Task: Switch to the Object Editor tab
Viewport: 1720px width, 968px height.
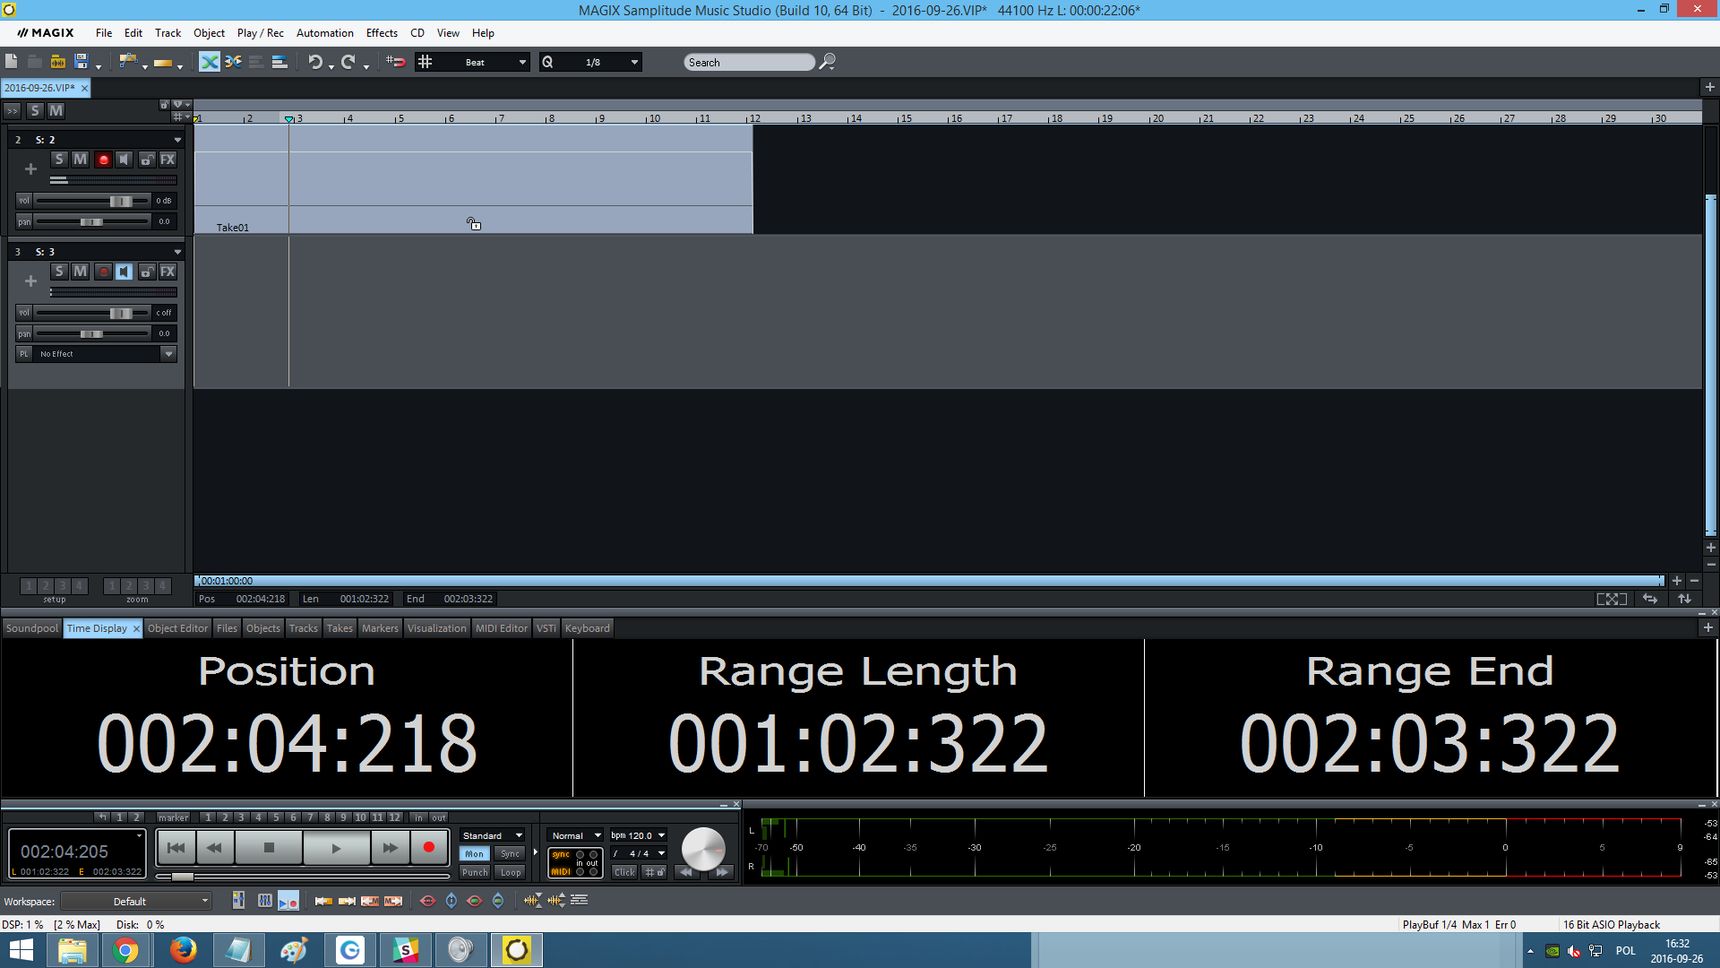Action: [178, 628]
